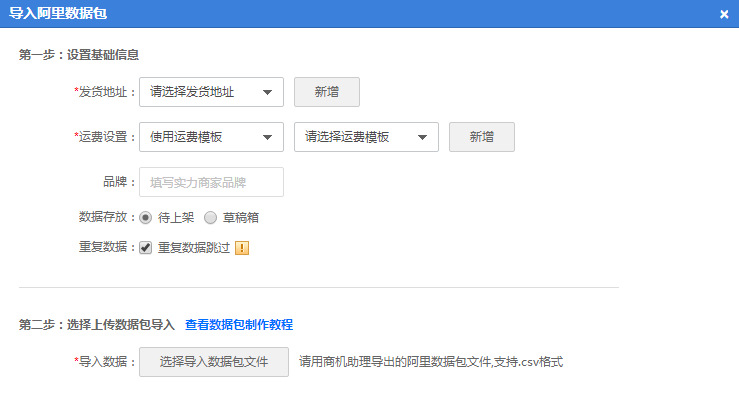The width and height of the screenshot is (739, 416).
Task: Select the 待上架 radio option
Action: point(146,218)
